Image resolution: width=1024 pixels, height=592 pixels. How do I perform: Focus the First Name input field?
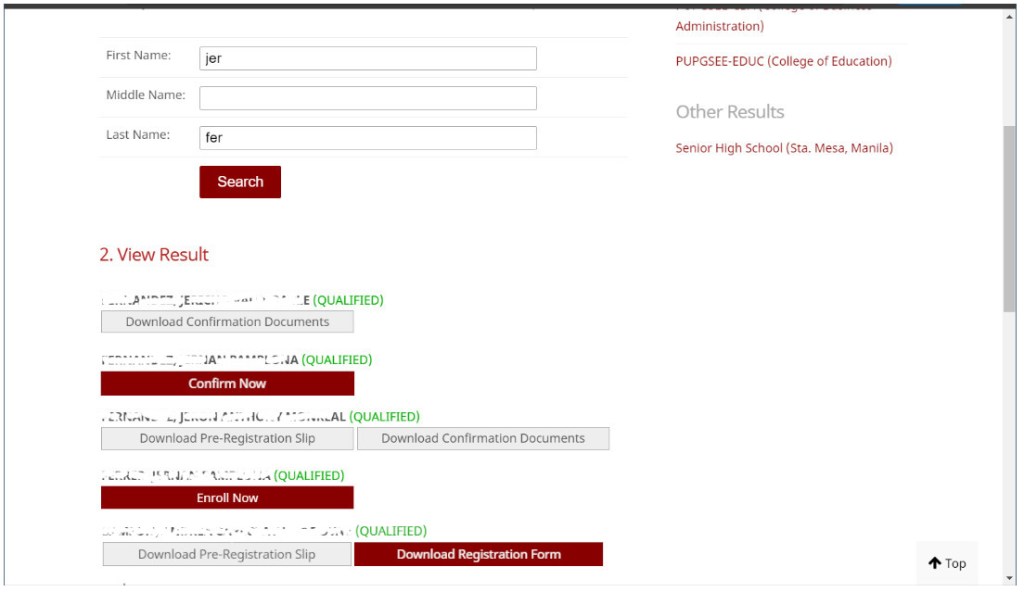point(368,58)
